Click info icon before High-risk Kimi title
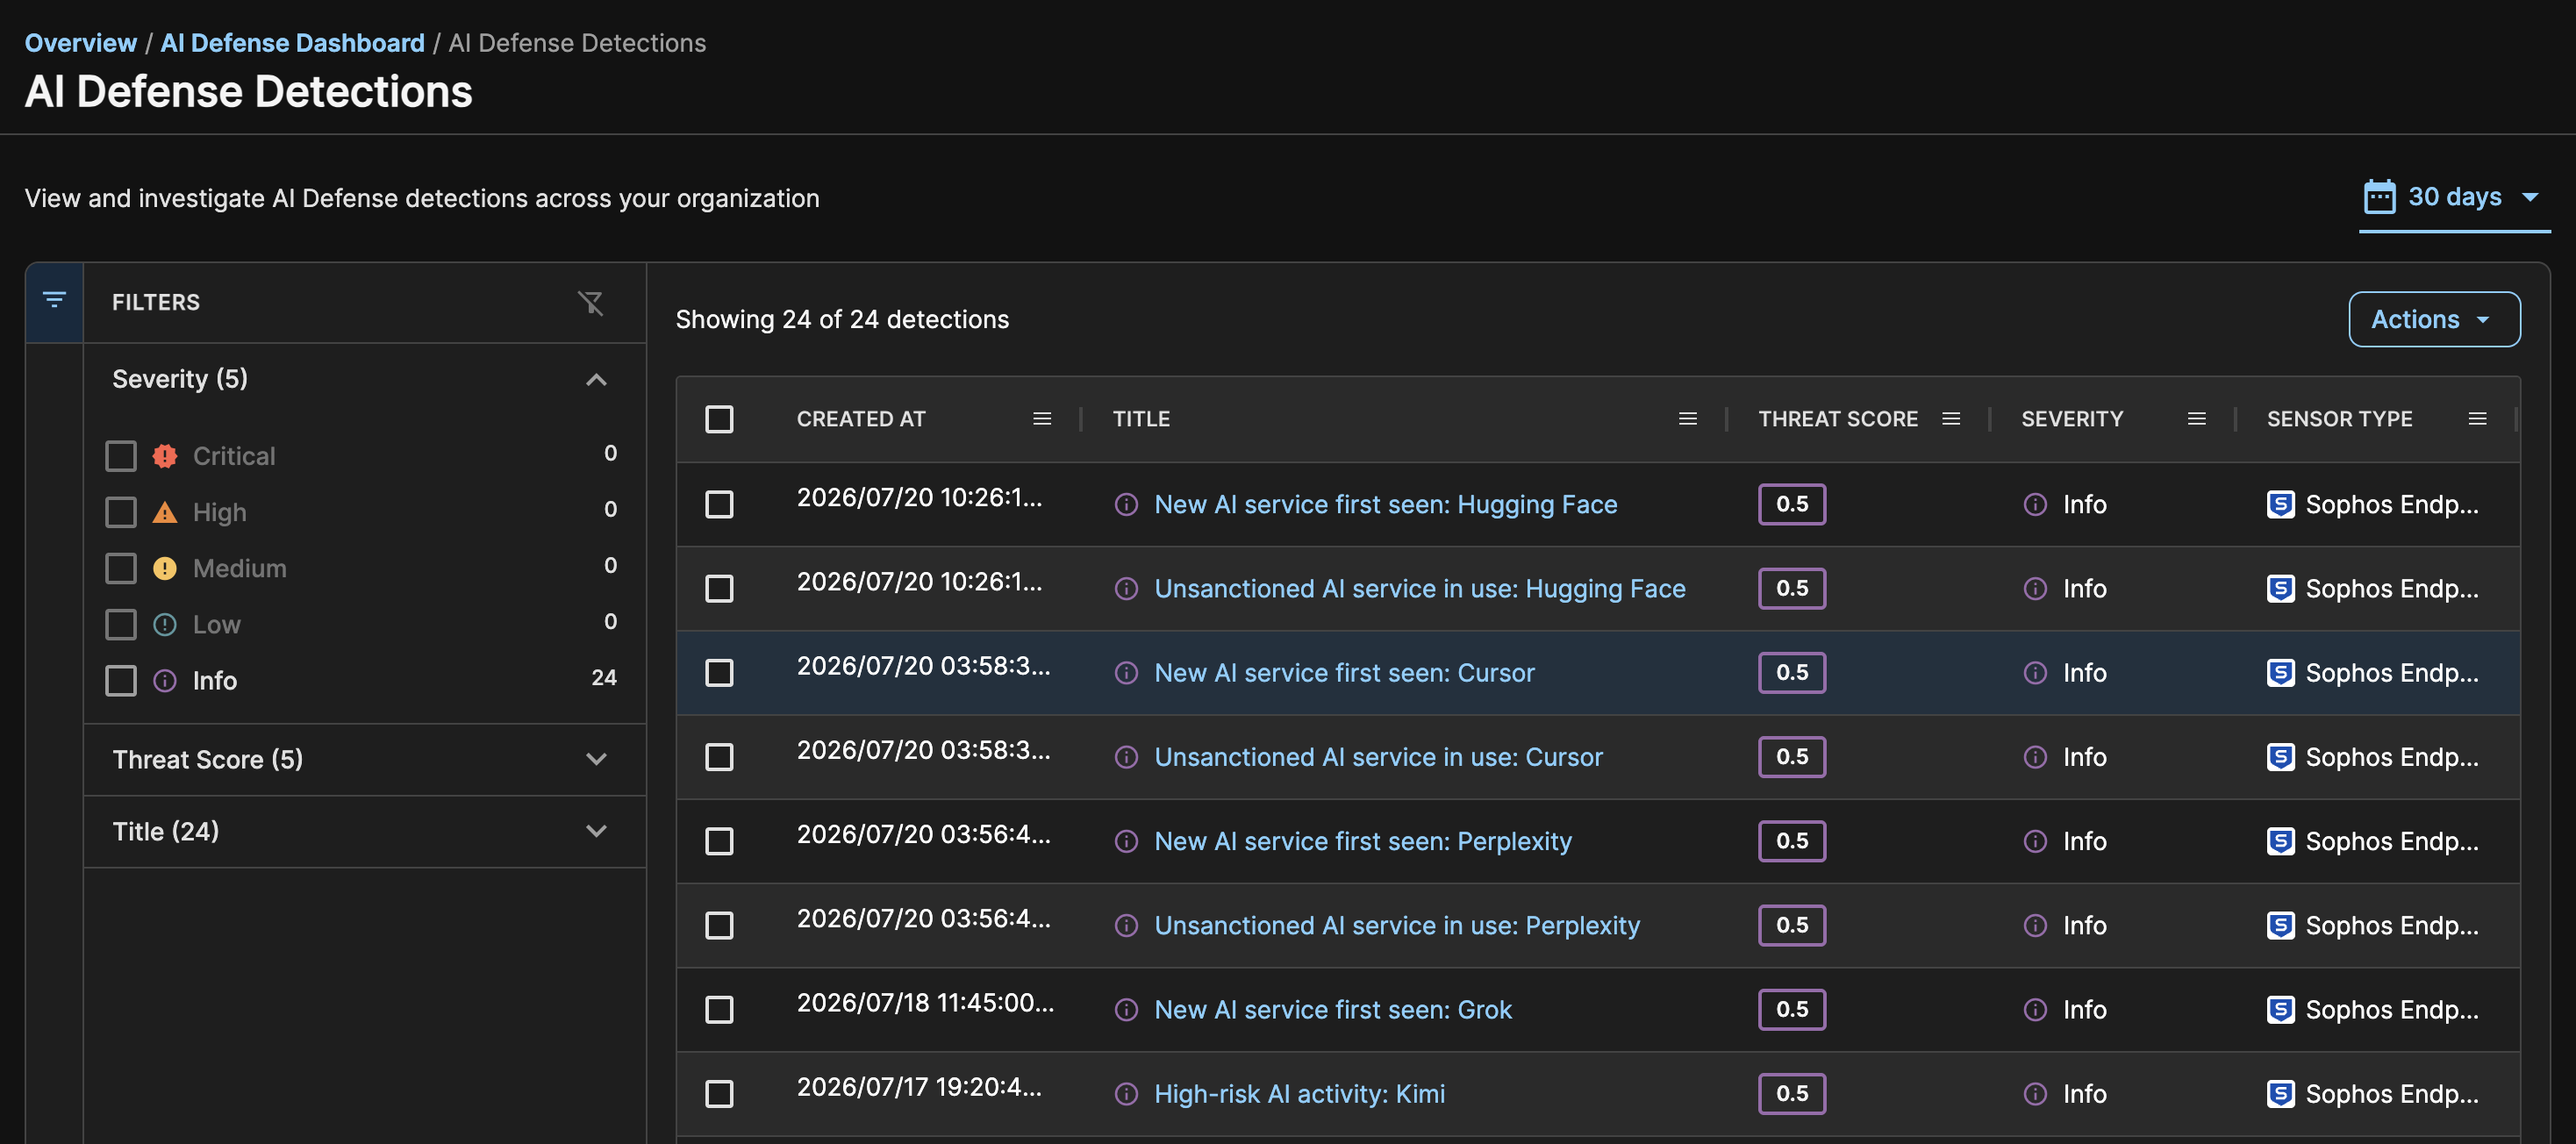Image resolution: width=2576 pixels, height=1144 pixels. click(x=1126, y=1093)
